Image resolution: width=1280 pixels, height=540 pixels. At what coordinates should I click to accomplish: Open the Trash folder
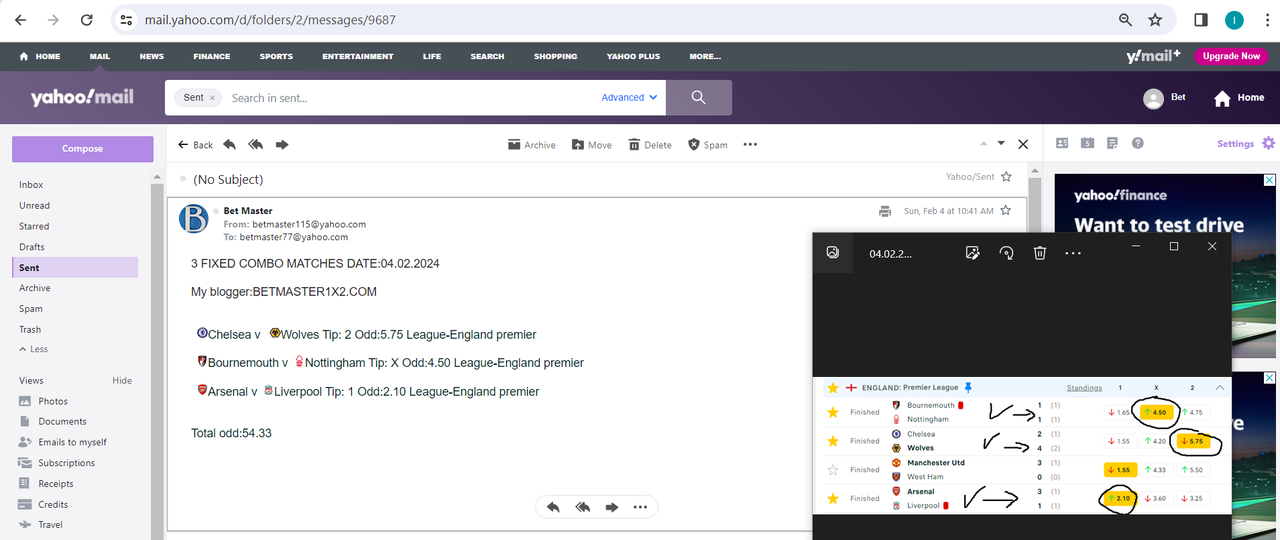30,329
